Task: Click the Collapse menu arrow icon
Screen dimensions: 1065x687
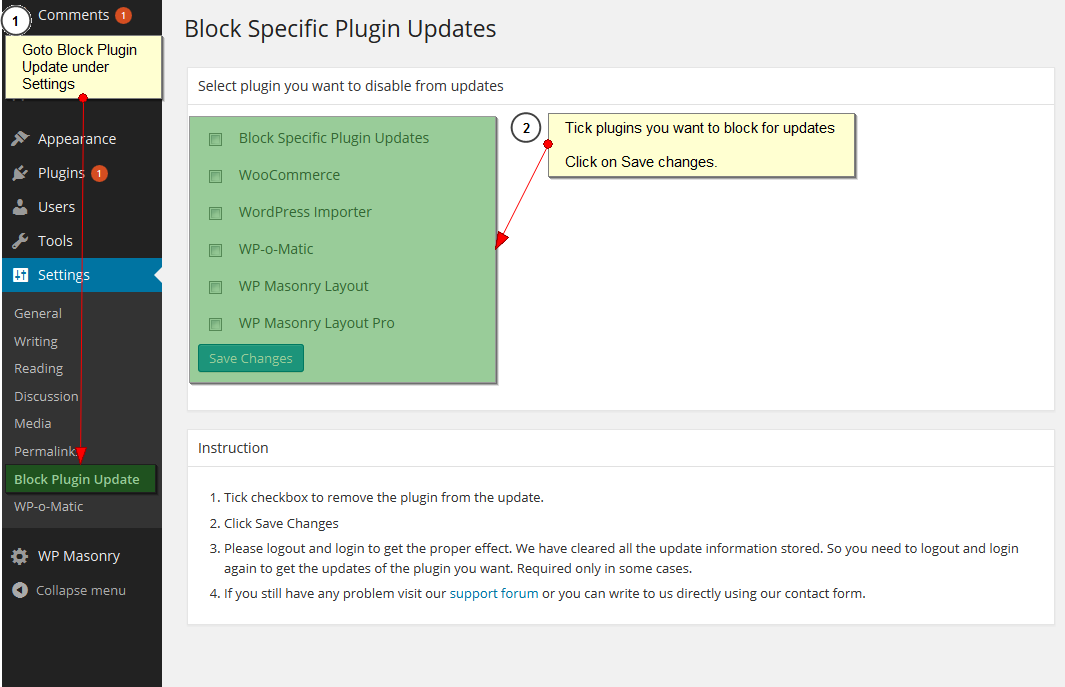Action: click(x=20, y=590)
